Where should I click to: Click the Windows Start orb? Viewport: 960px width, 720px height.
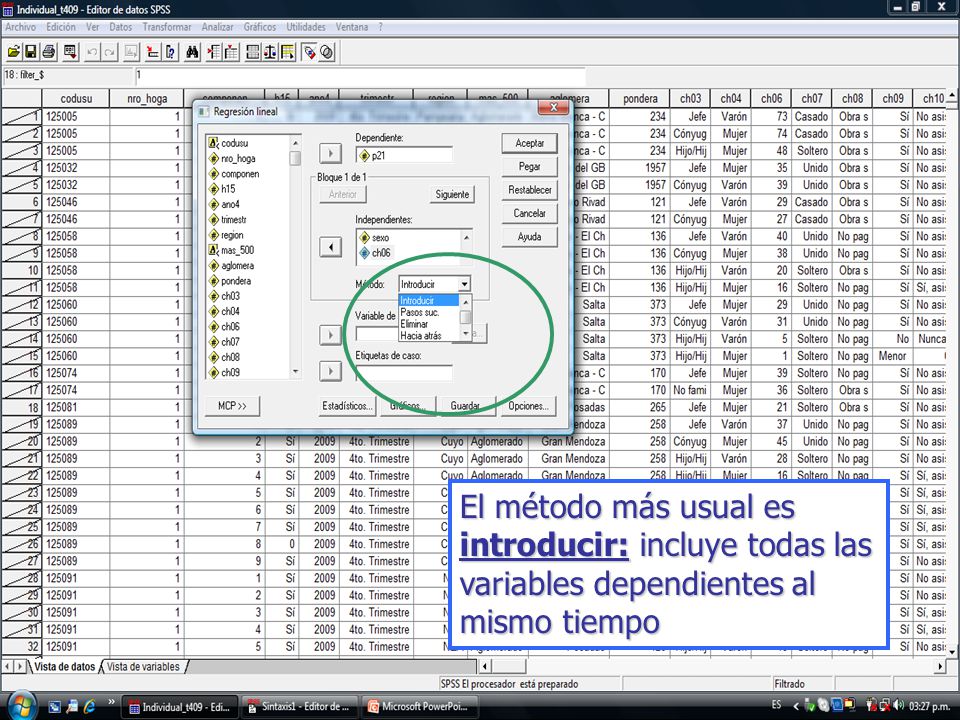[x=21, y=705]
